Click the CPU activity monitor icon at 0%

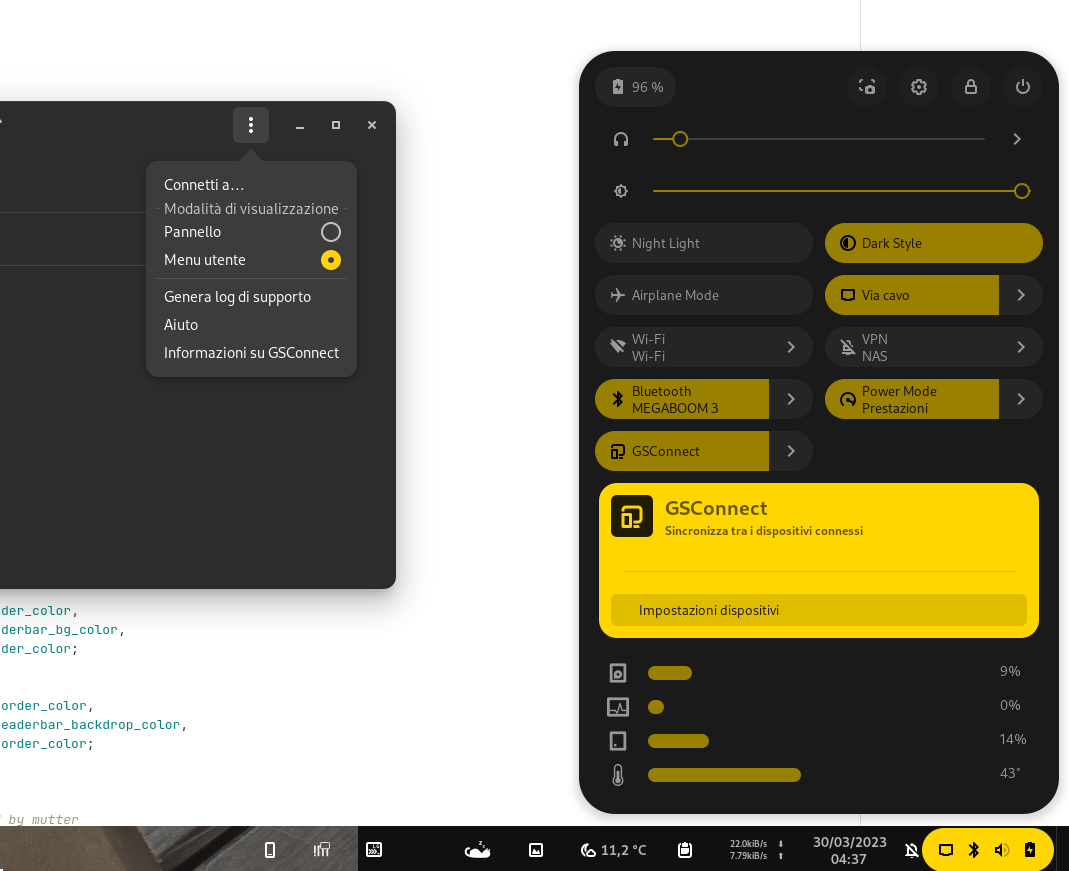click(x=618, y=707)
